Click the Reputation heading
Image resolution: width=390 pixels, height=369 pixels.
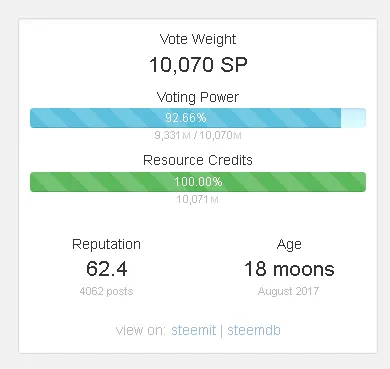(106, 244)
